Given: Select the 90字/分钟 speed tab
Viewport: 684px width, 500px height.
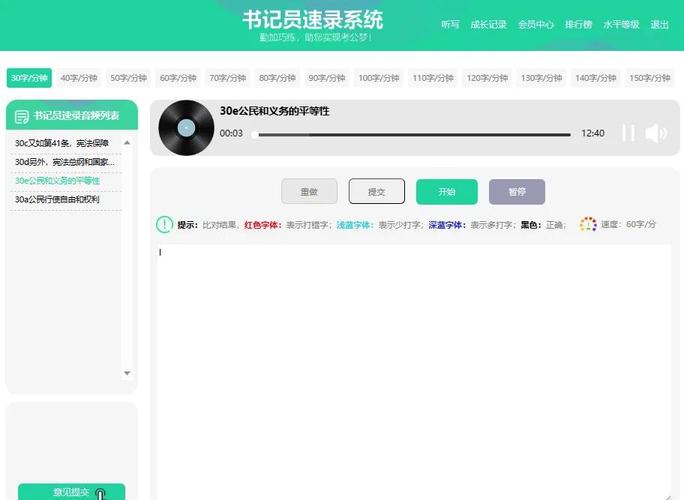Looking at the screenshot, I should [x=327, y=78].
